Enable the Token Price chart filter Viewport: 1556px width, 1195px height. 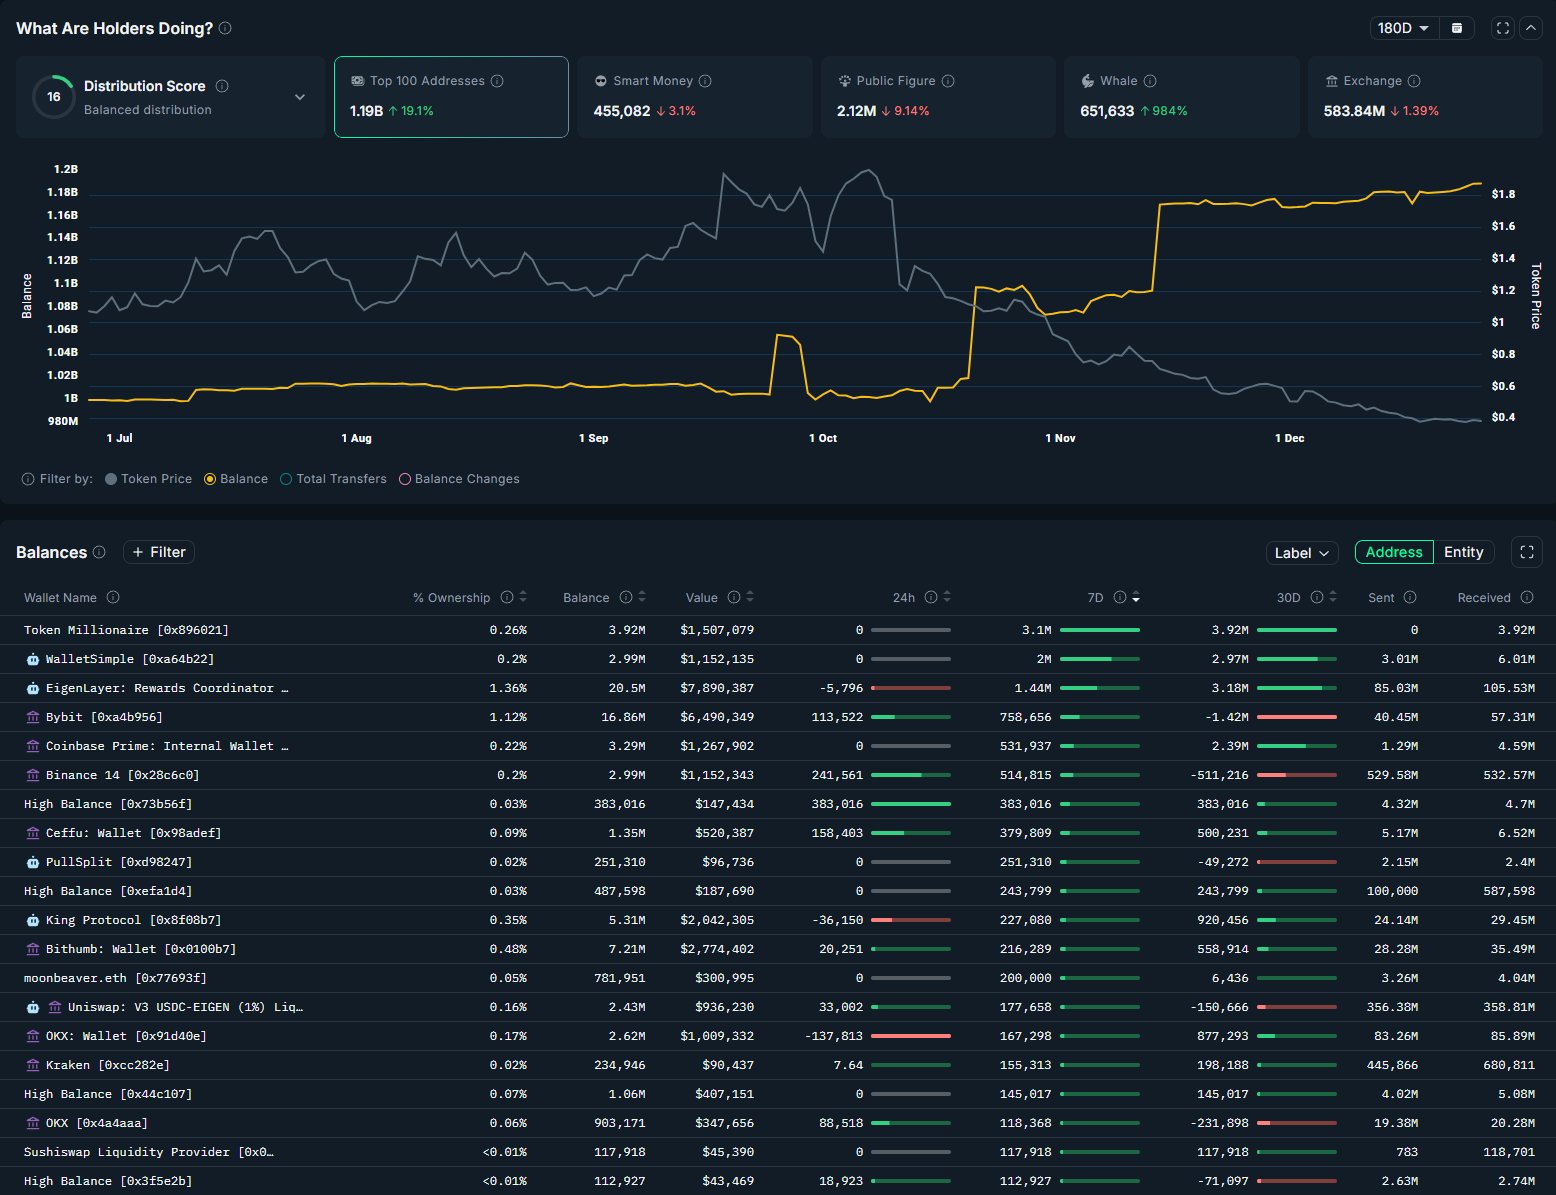[148, 479]
